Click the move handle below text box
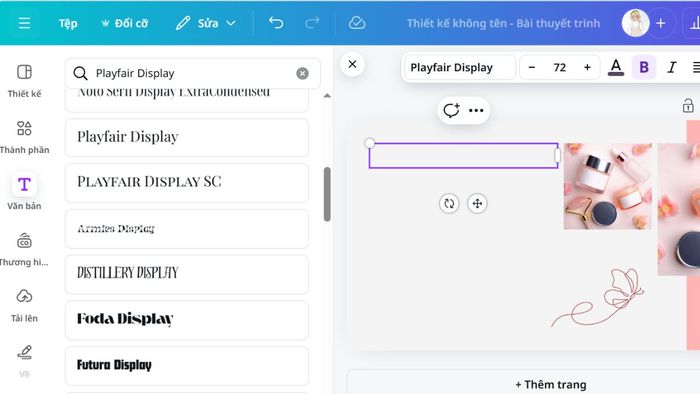The image size is (700, 394). coord(477,203)
